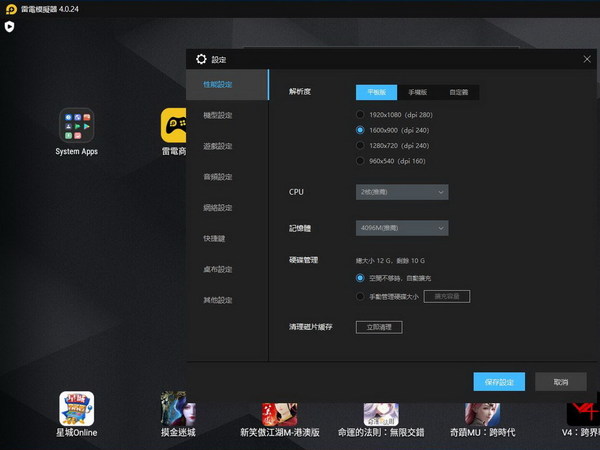Open the 記憶體 memory dropdown
600x450 pixels.
click(402, 228)
